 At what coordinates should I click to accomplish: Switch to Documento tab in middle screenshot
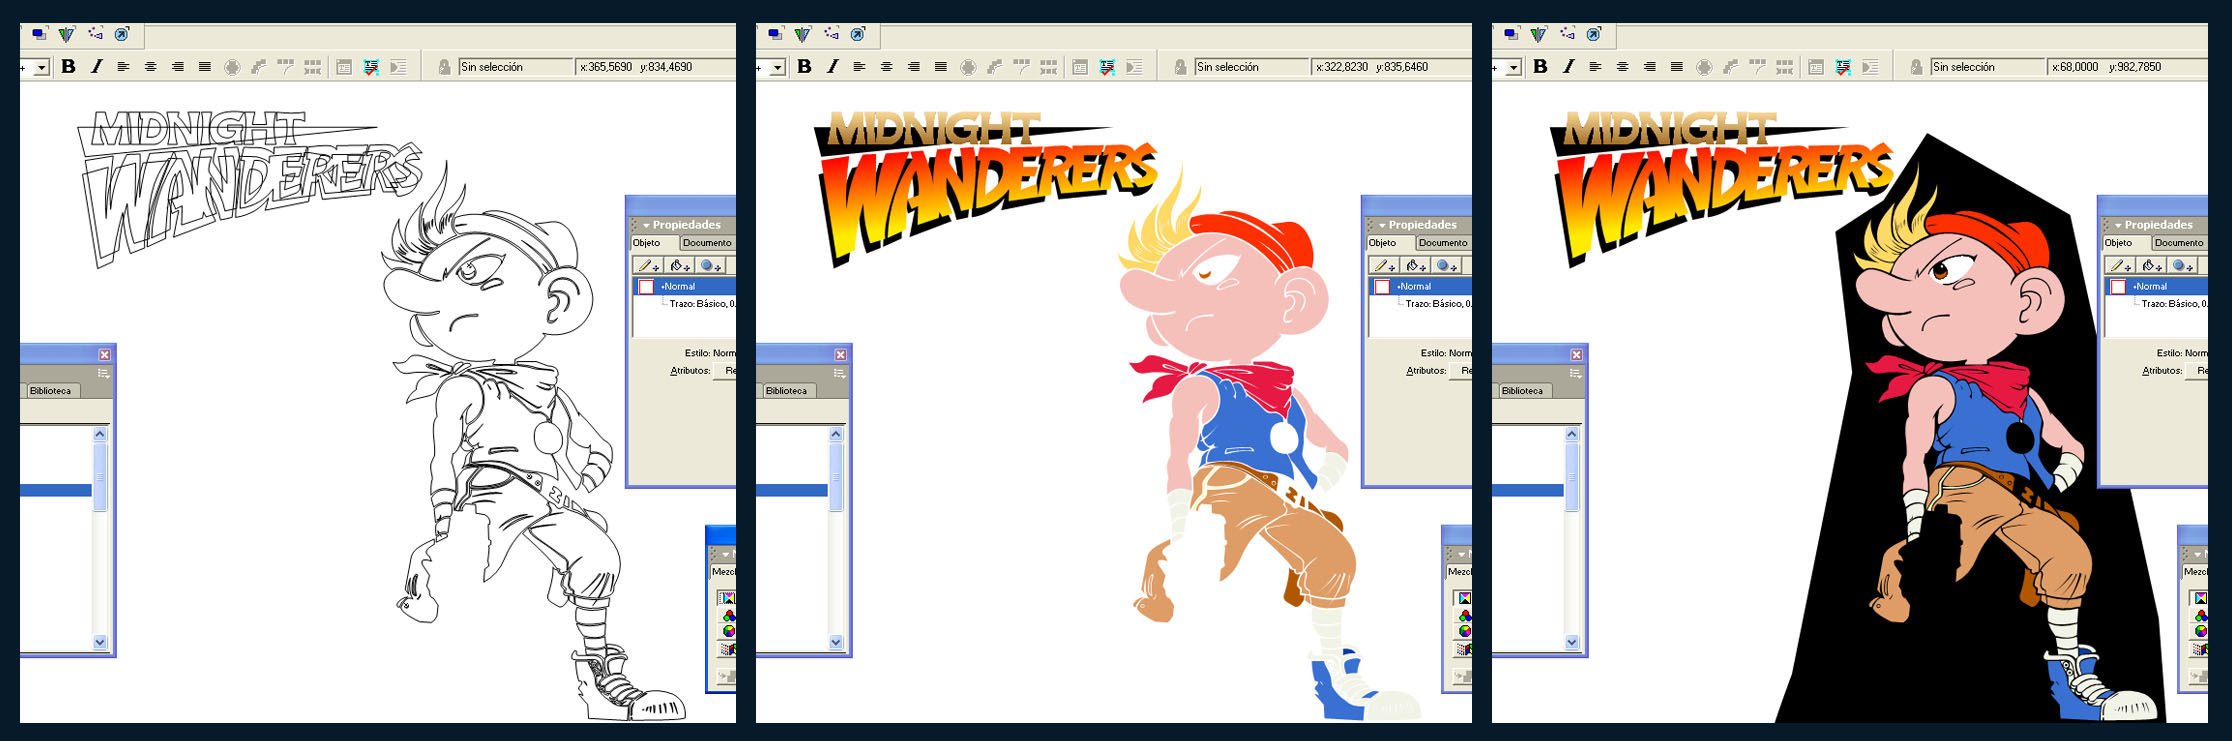coord(1443,243)
